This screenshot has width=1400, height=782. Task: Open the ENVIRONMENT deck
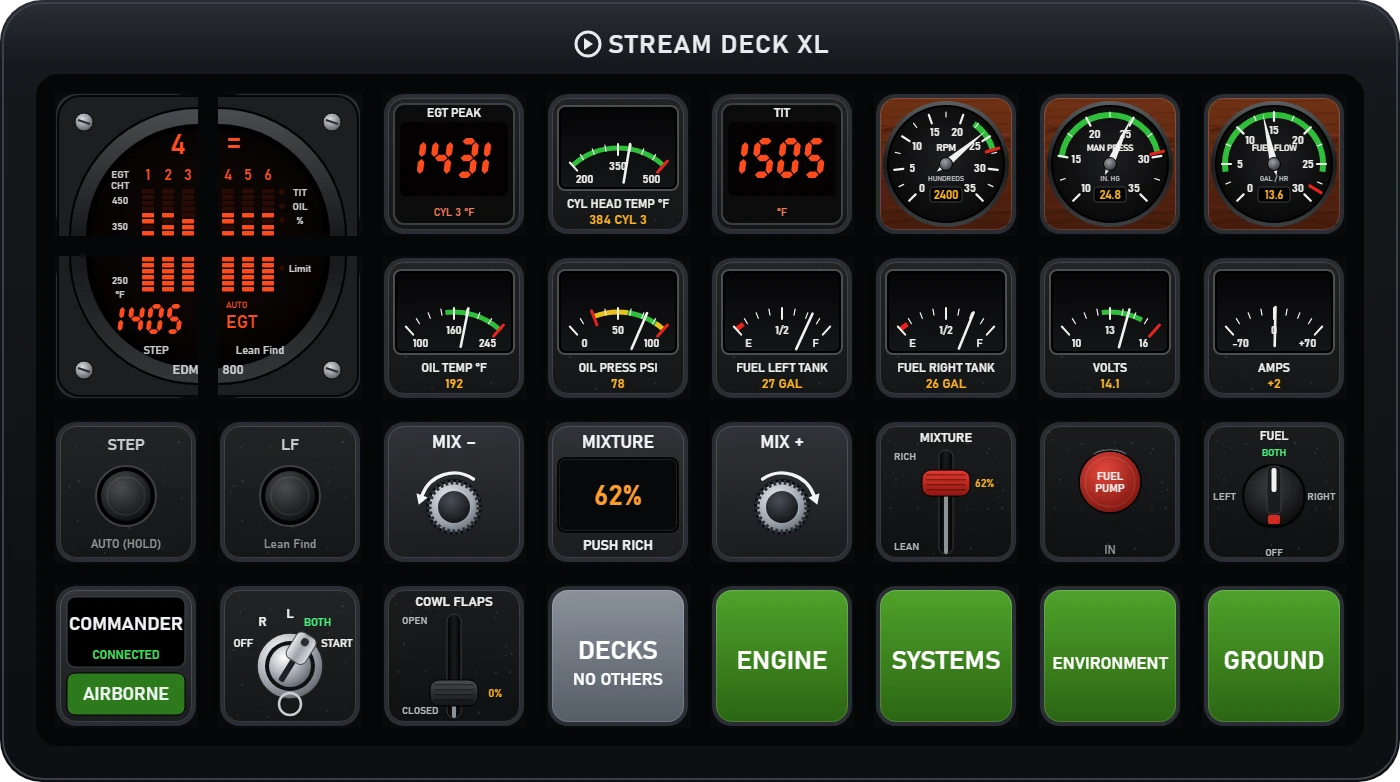(1110, 656)
